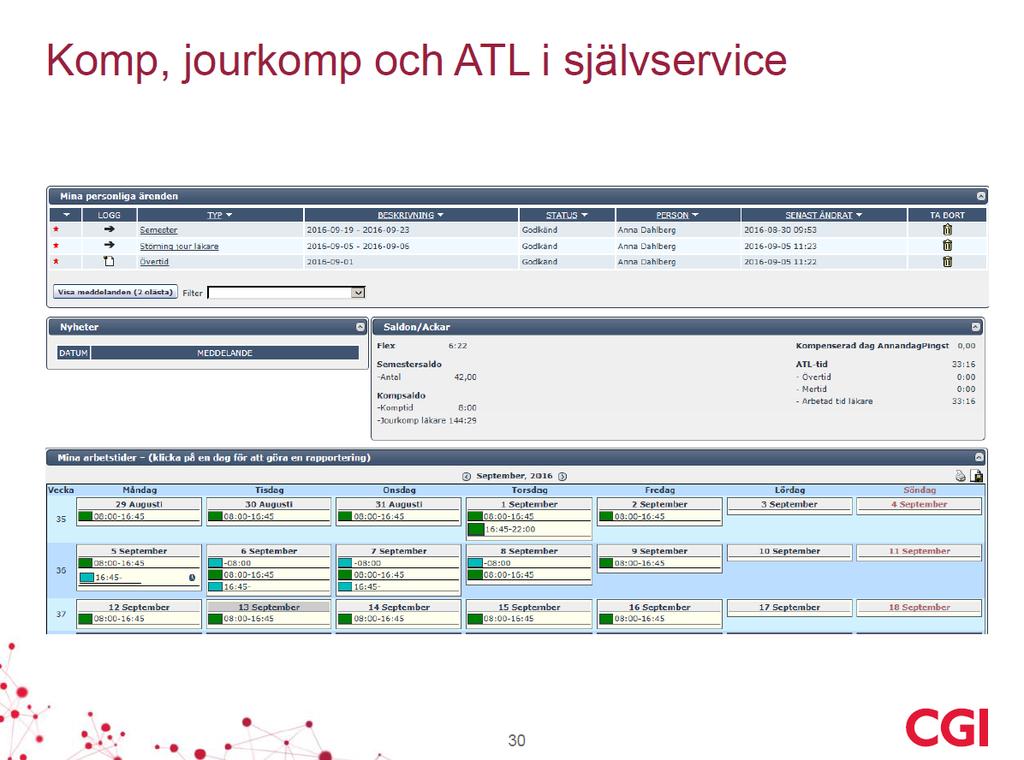Print the work schedule with printer icon

pos(960,476)
